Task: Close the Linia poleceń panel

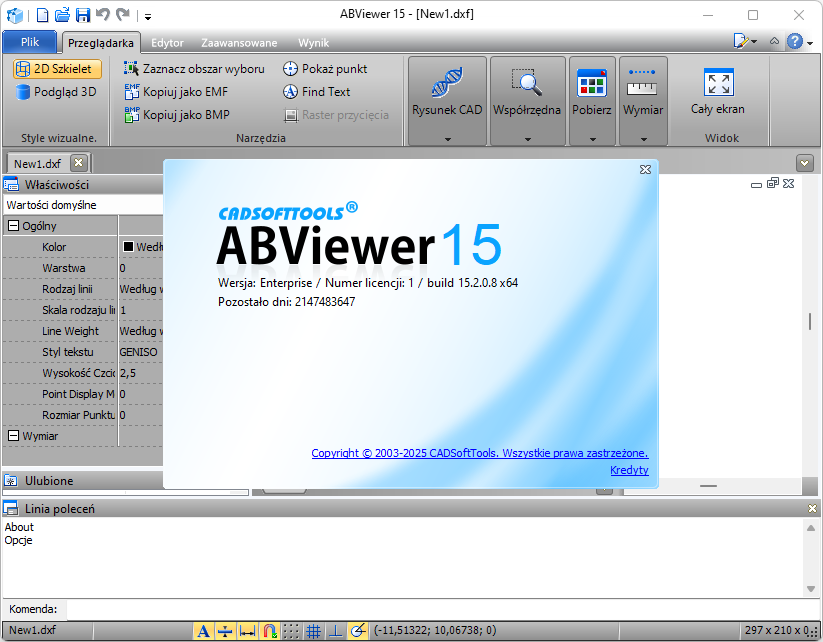Action: 812,508
